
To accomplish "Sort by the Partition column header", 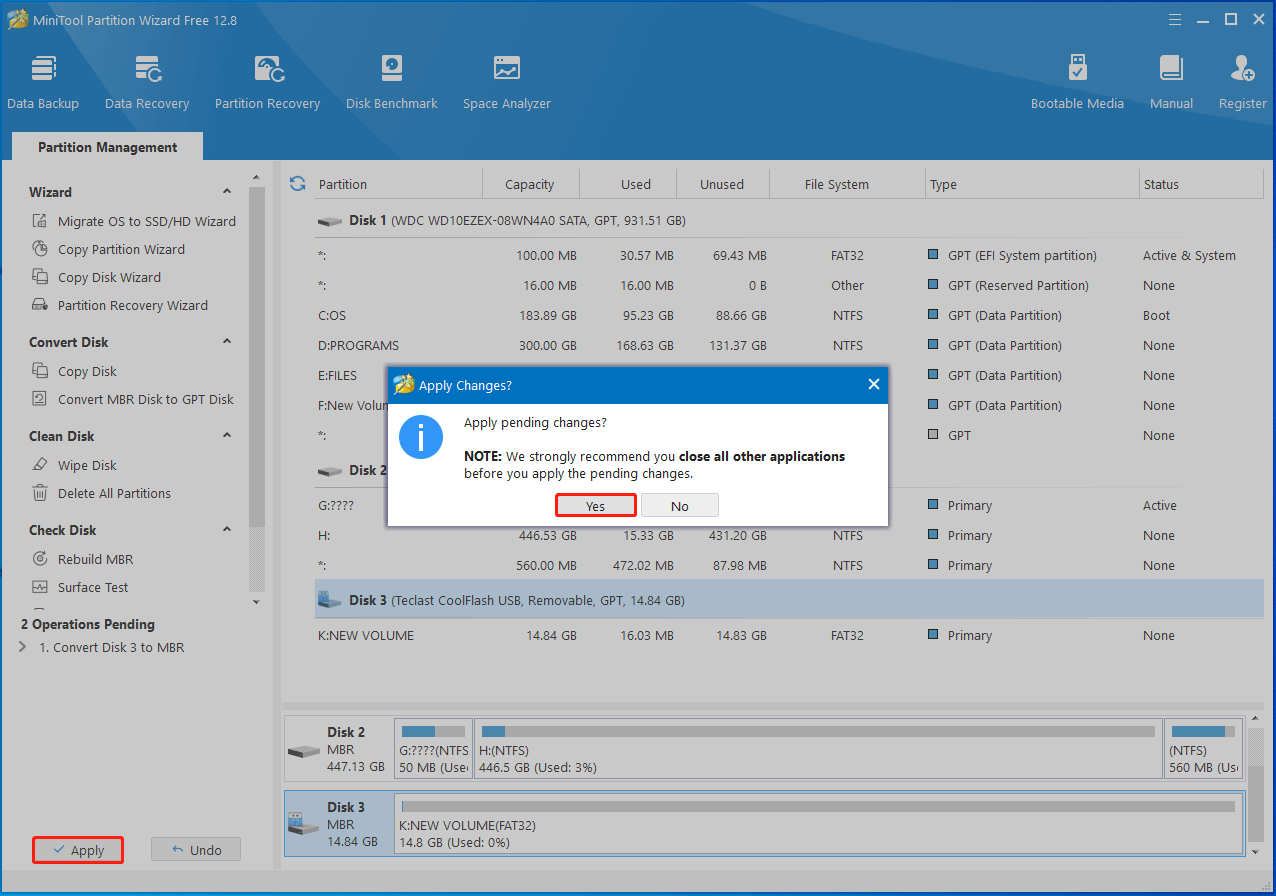I will (398, 184).
